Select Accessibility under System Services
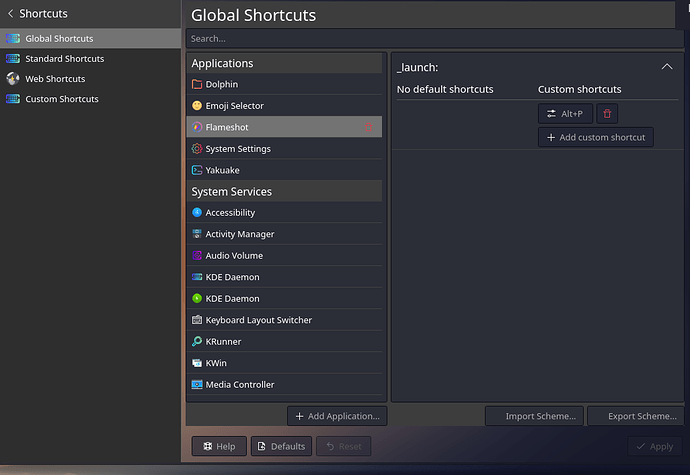 click(284, 213)
